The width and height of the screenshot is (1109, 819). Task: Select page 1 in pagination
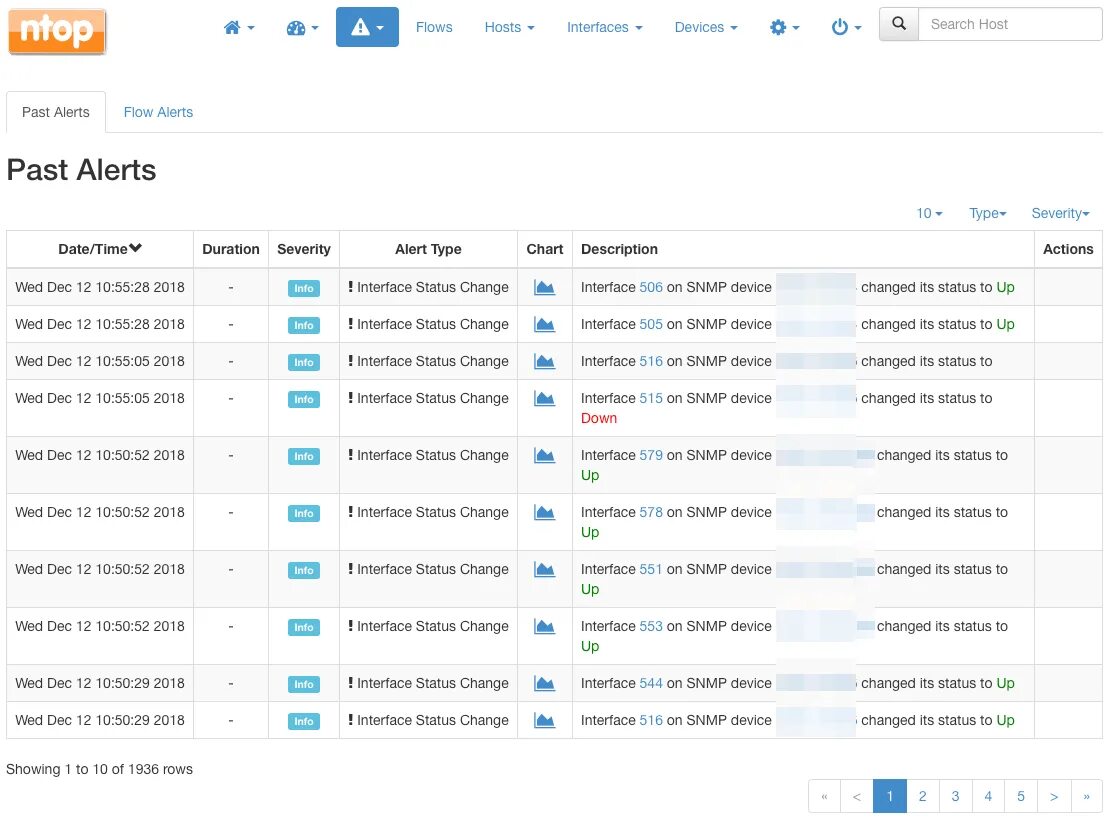point(890,796)
